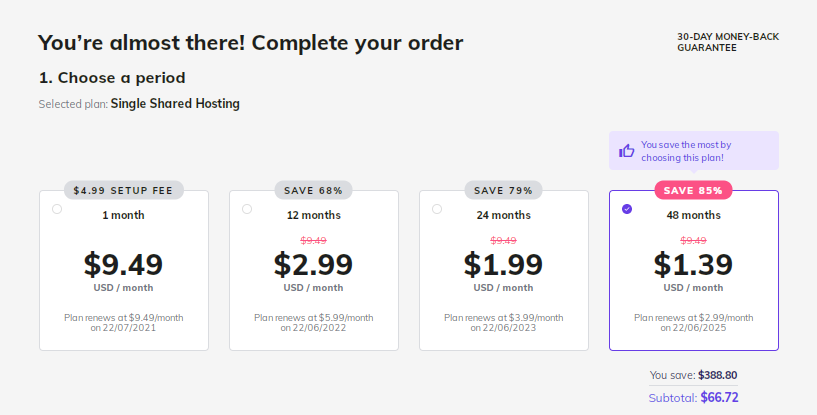Click the $4.99 SETUP FEE badge
817x415 pixels.
pyautogui.click(x=123, y=190)
